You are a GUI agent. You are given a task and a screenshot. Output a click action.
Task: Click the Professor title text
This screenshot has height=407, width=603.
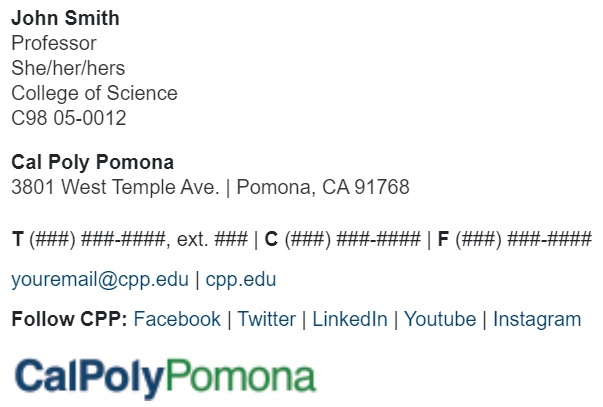pyautogui.click(x=53, y=43)
